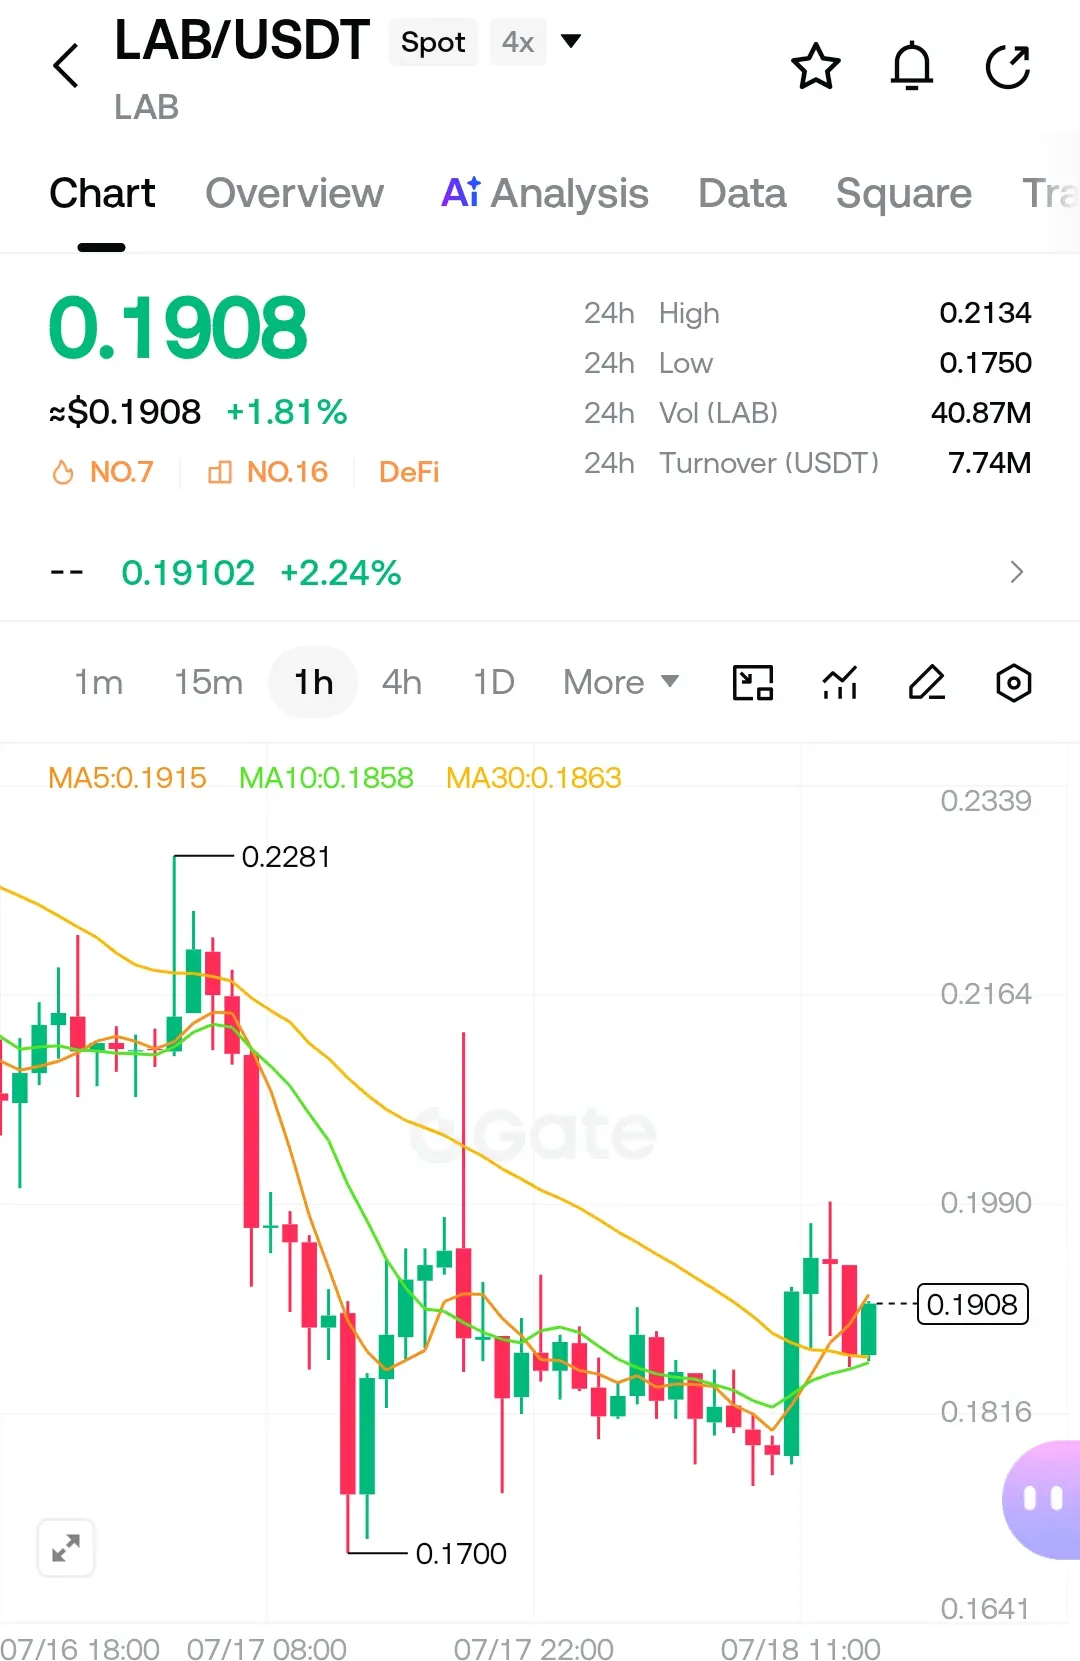The image size is (1080, 1661).
Task: Set a price alert with bell icon
Action: point(912,67)
